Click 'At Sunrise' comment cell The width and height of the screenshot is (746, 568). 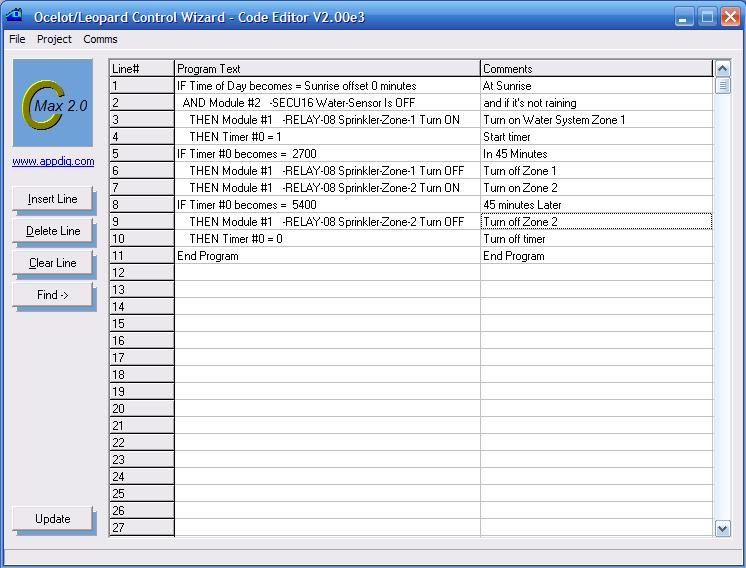click(597, 86)
